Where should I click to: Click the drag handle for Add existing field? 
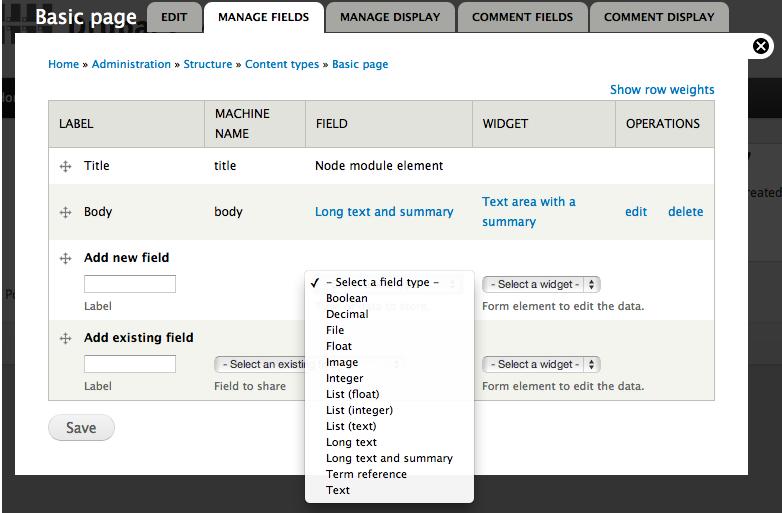tap(65, 338)
